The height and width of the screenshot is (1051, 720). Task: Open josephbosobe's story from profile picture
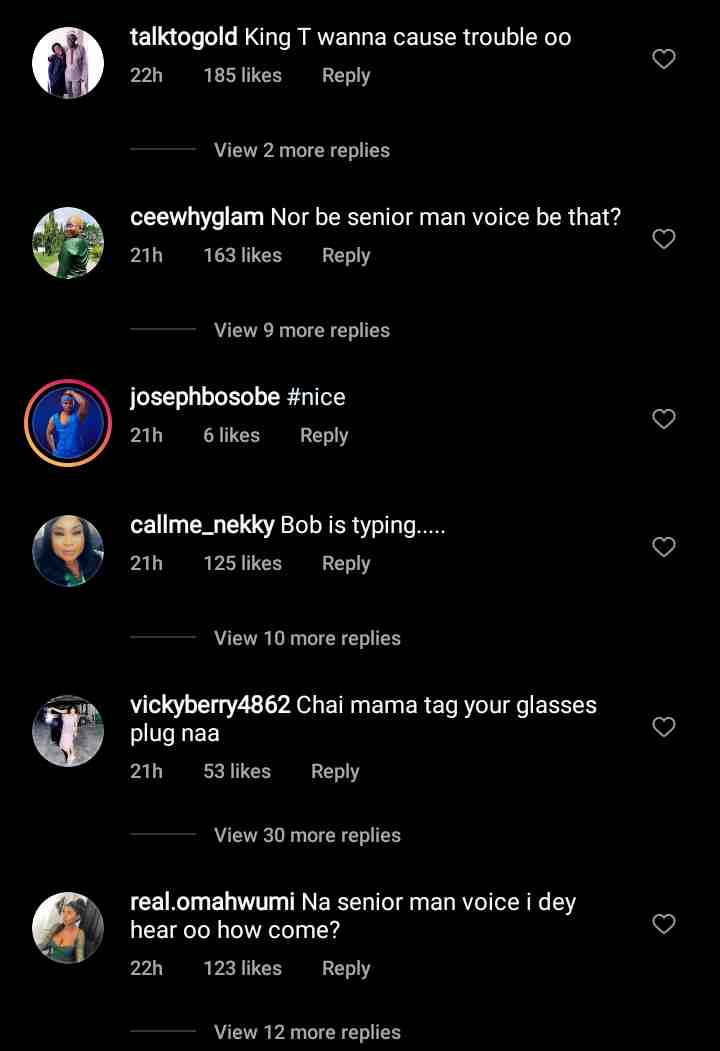(68, 423)
